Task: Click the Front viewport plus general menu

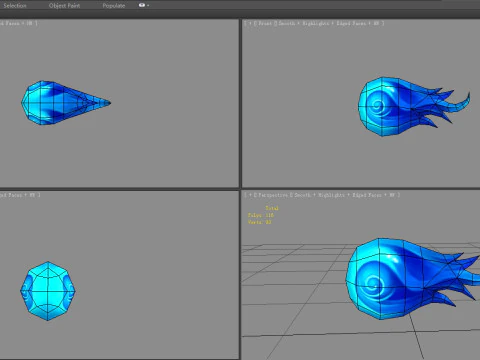Action: pyautogui.click(x=250, y=23)
